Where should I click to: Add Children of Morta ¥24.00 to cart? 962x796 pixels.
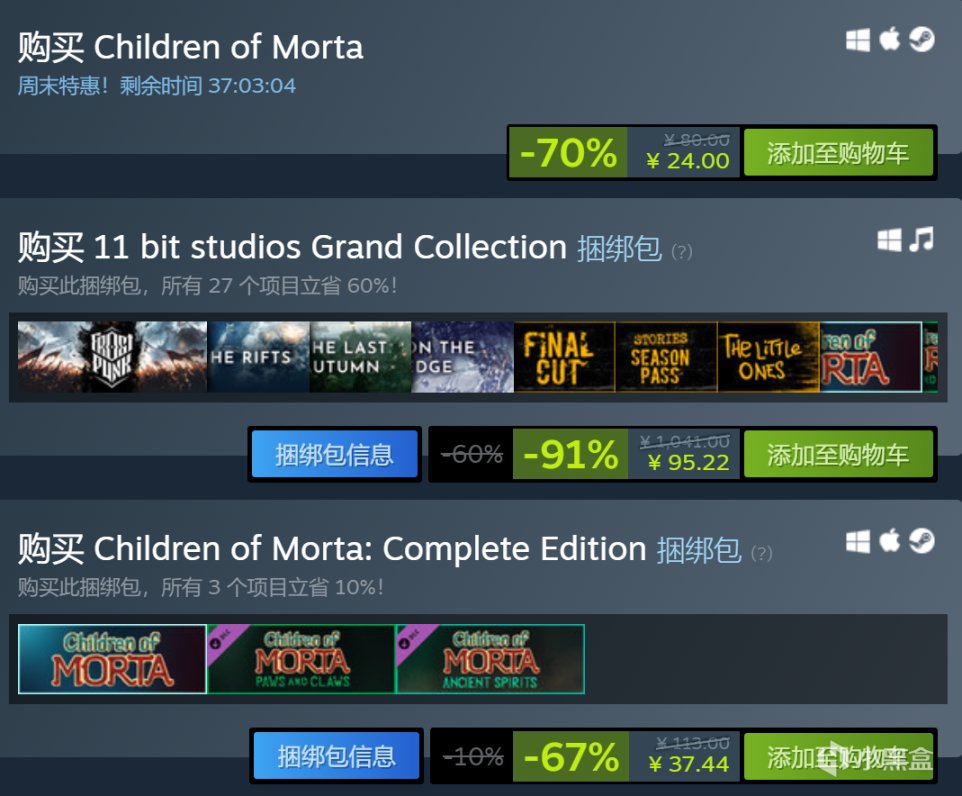(x=838, y=153)
